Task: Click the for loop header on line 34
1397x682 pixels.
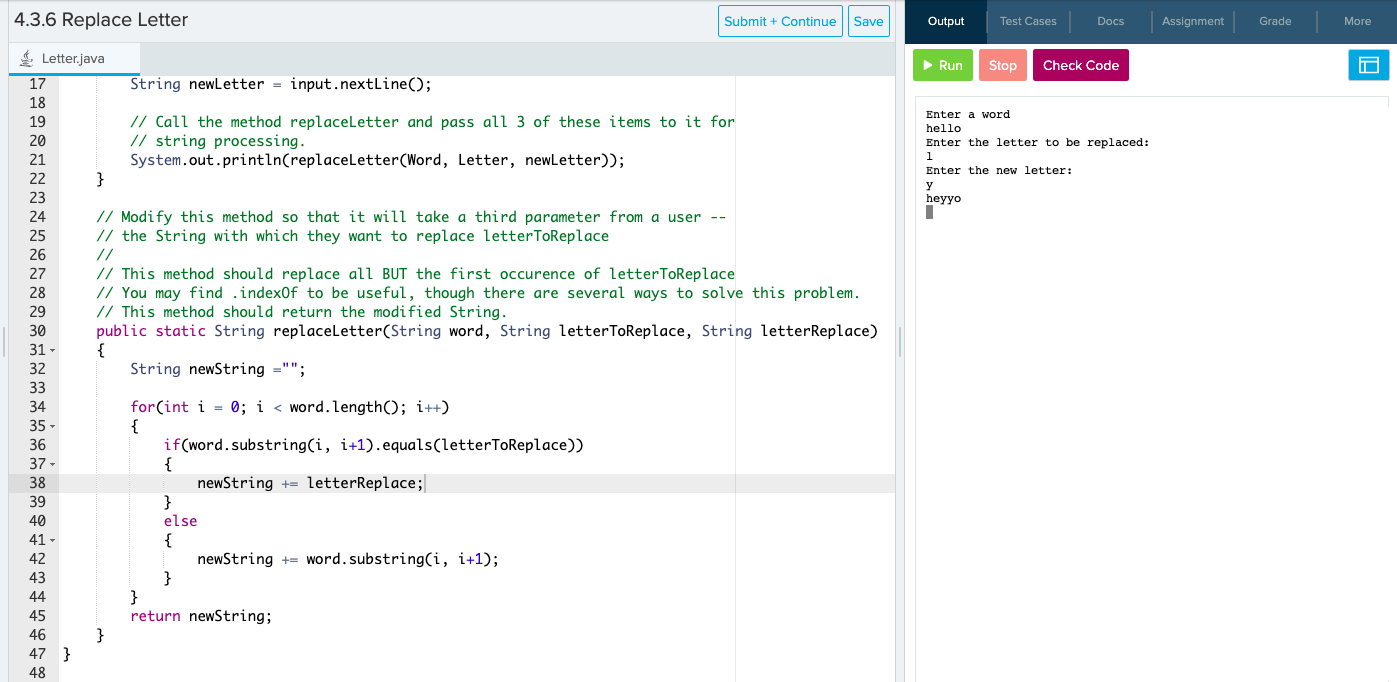Action: pos(290,407)
